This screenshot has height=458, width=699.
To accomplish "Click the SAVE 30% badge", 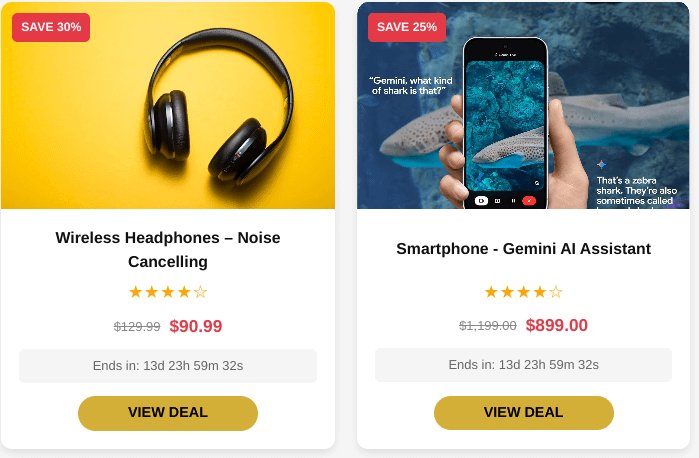I will point(51,27).
